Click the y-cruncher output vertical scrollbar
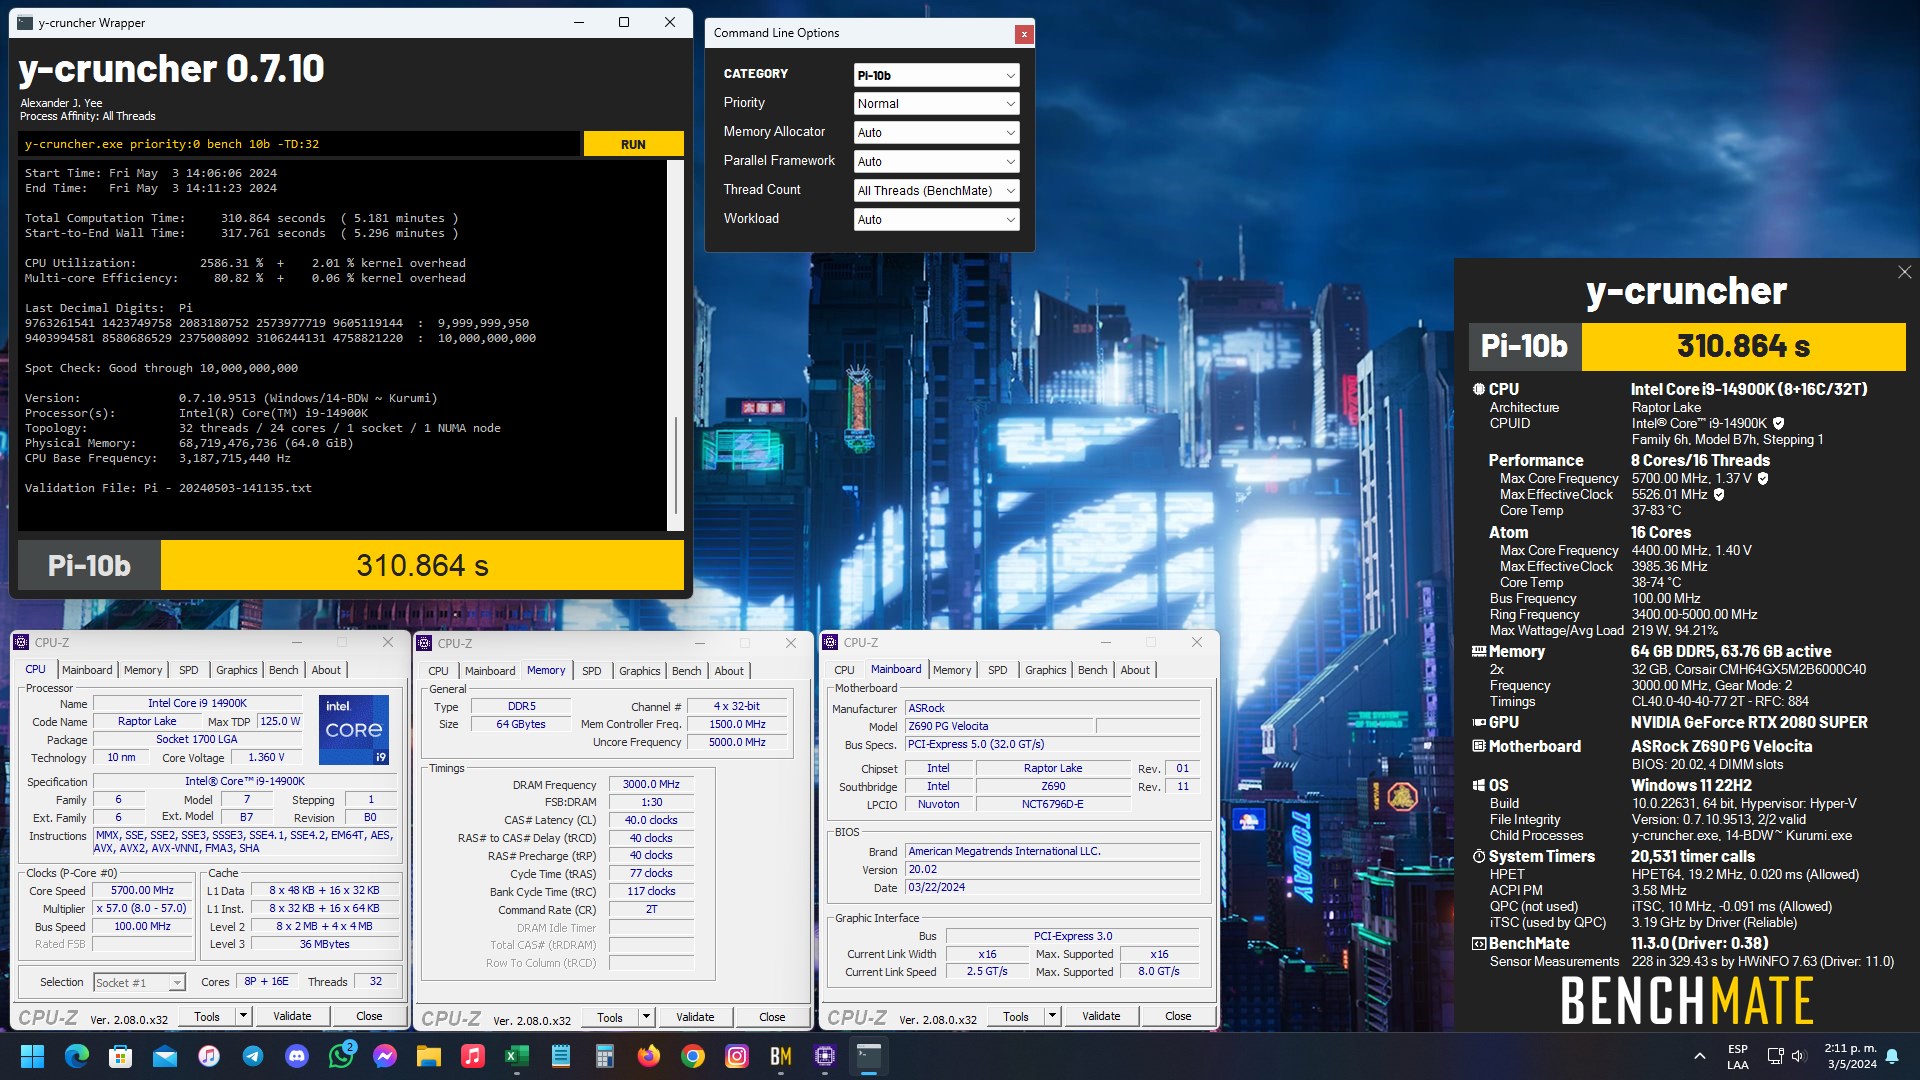 (675, 345)
